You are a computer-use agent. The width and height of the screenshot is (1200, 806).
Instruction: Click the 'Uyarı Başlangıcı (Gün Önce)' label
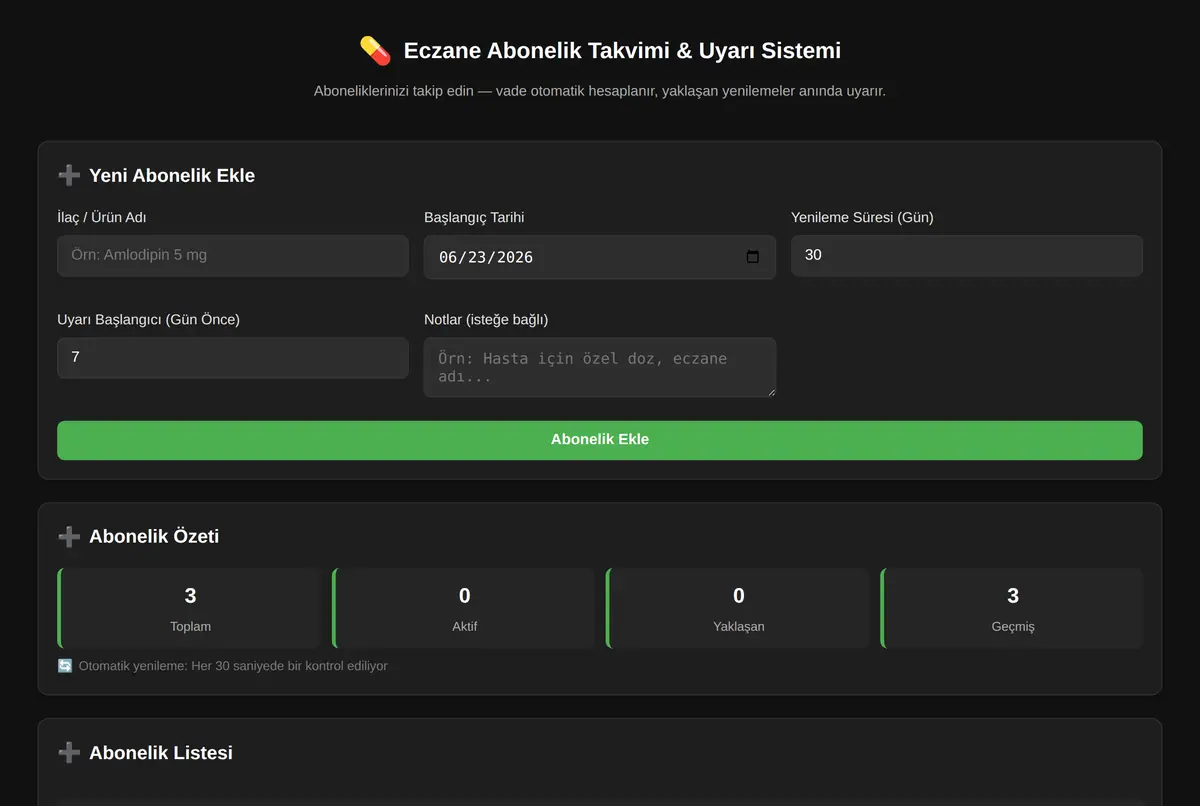point(149,319)
